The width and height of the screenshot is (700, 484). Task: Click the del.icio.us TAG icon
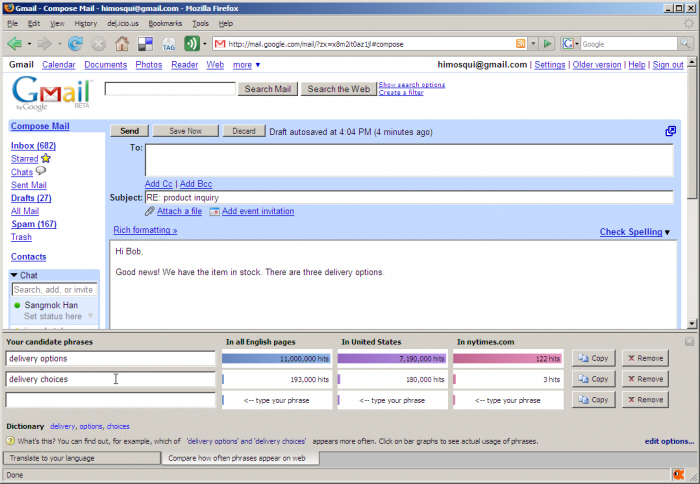click(168, 44)
